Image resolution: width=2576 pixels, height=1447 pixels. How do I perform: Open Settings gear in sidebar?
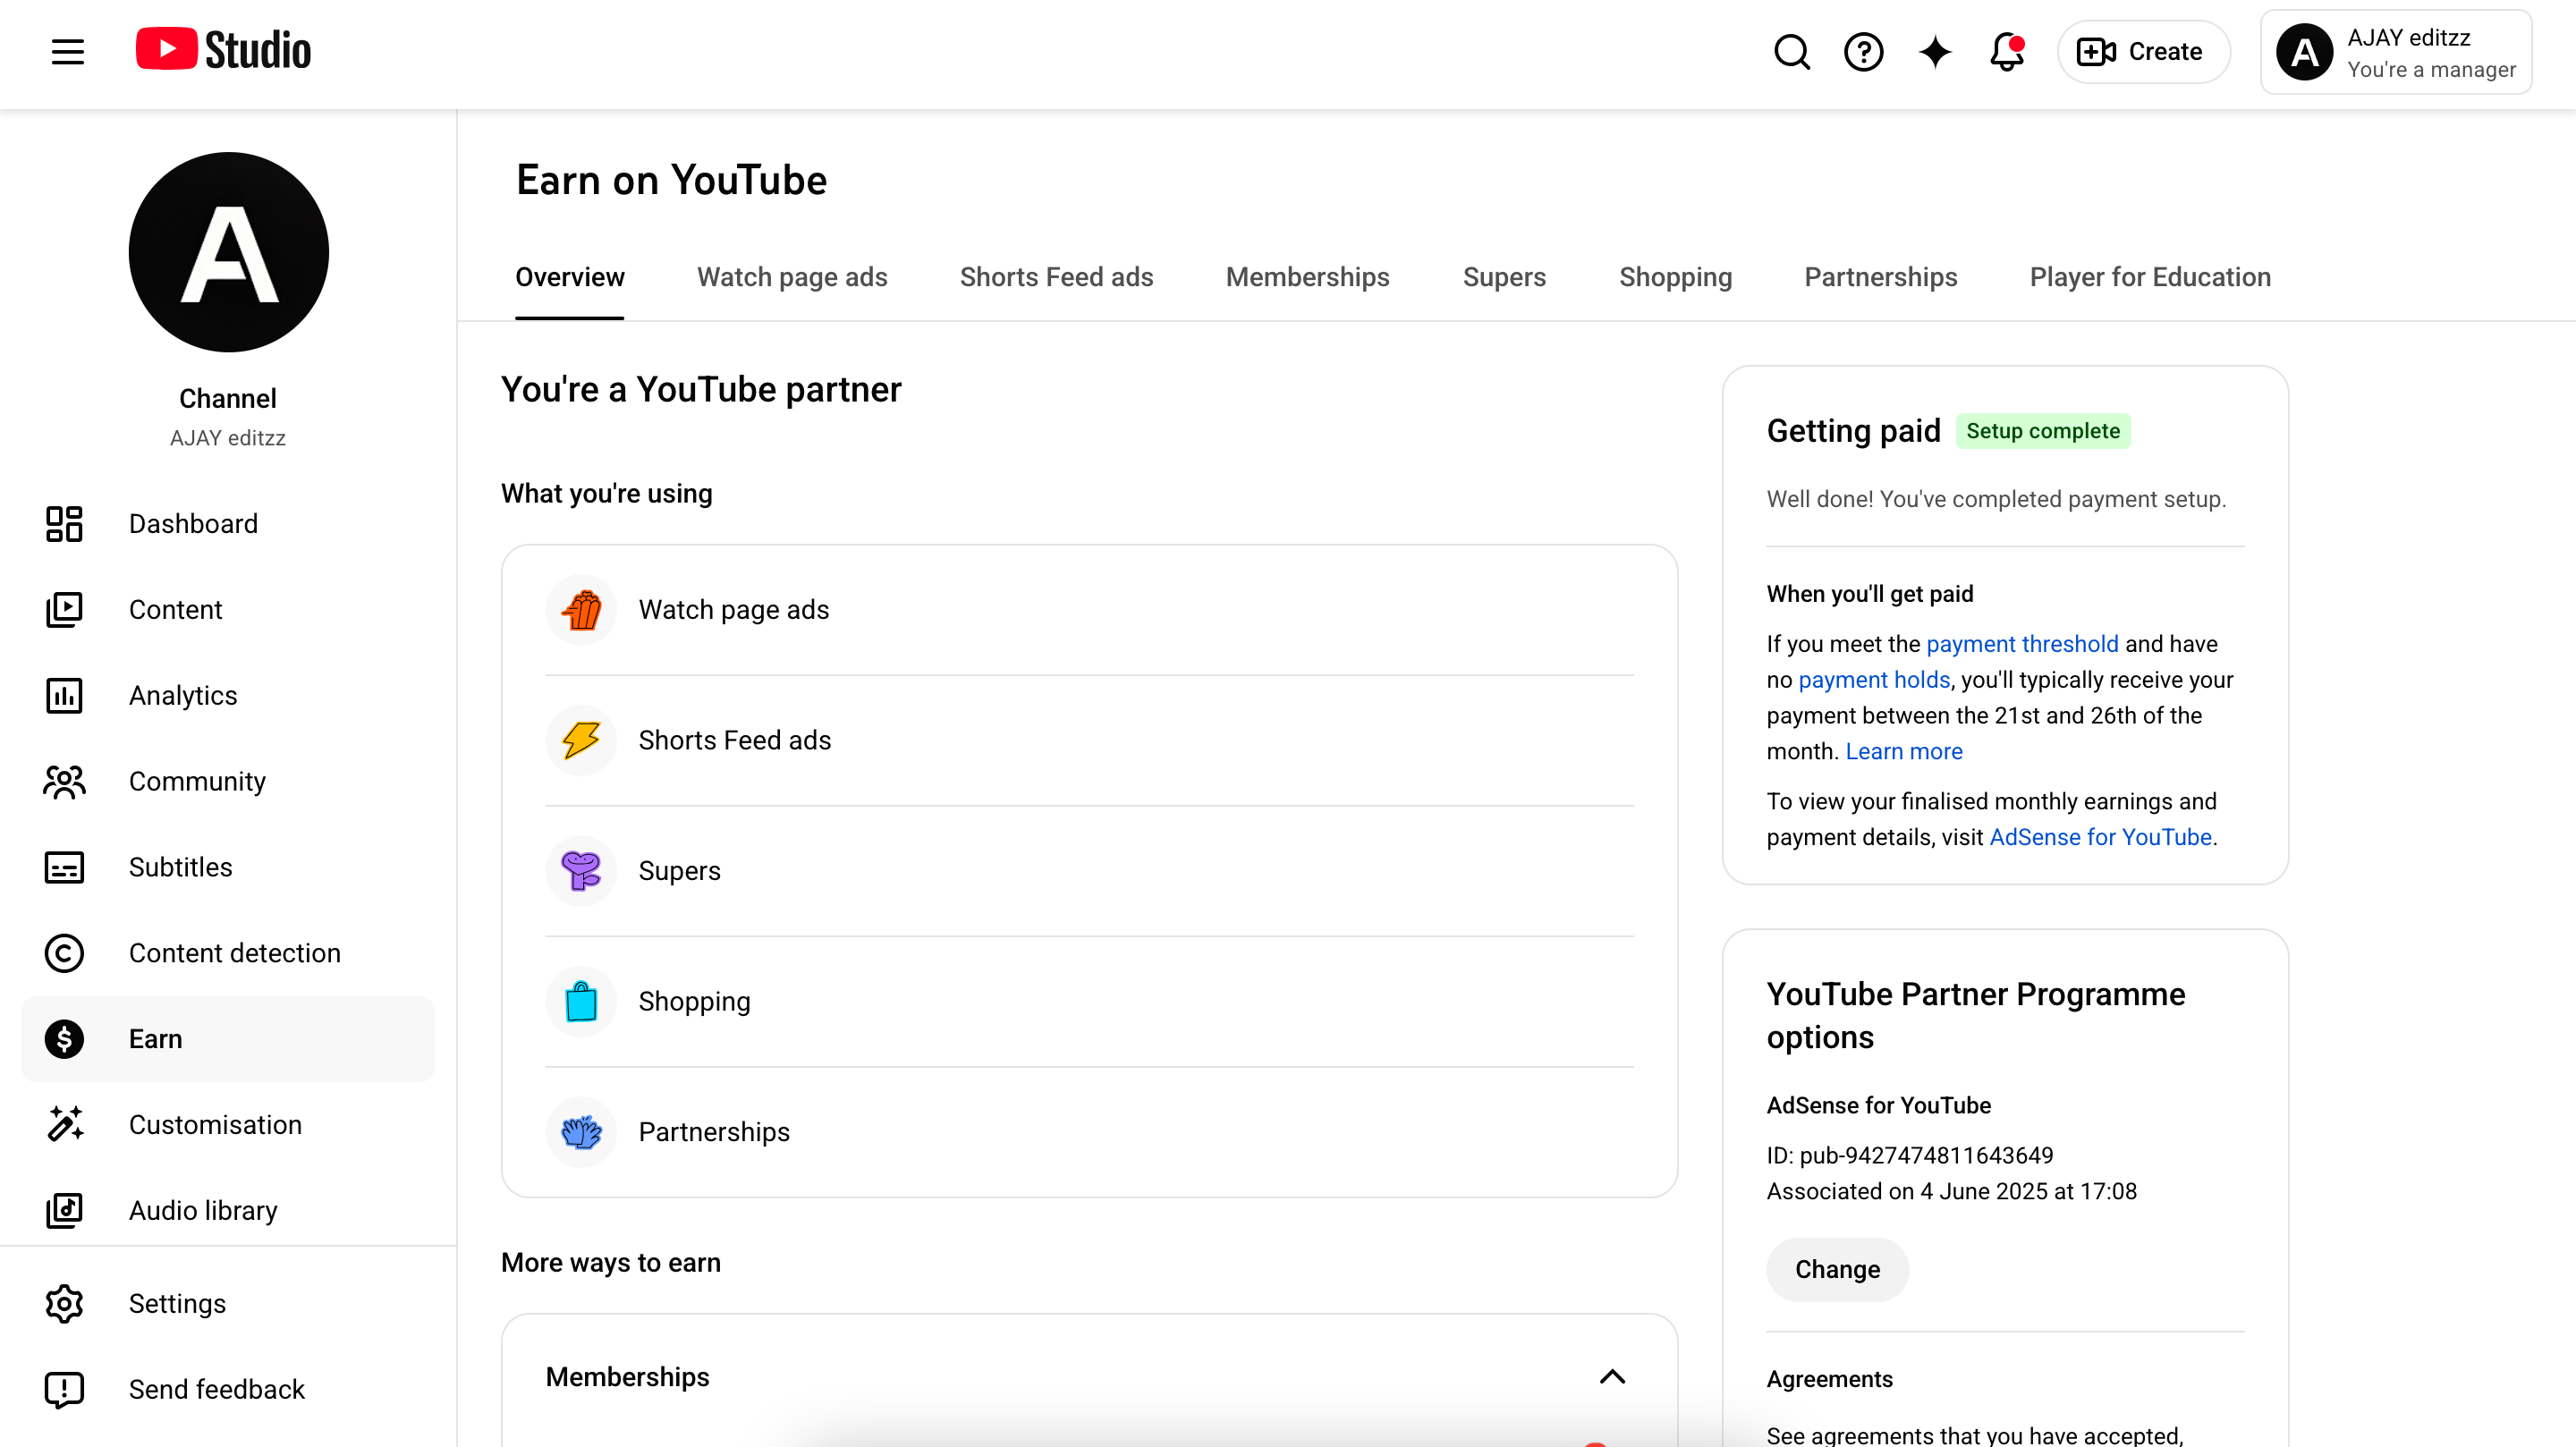point(177,1303)
